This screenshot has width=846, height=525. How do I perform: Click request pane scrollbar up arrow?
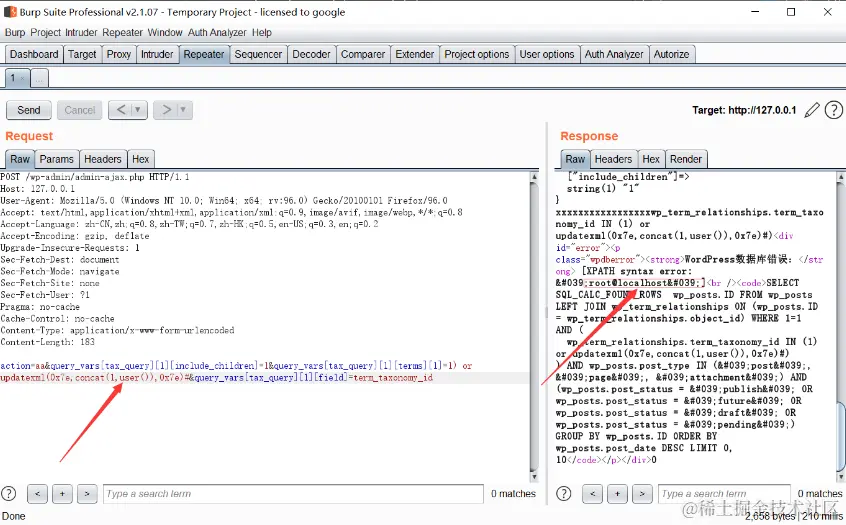tap(534, 176)
